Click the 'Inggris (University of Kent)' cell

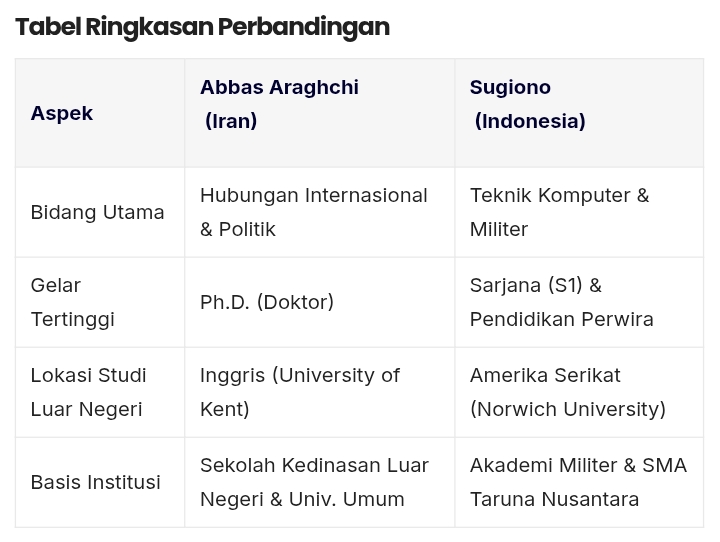(299, 392)
